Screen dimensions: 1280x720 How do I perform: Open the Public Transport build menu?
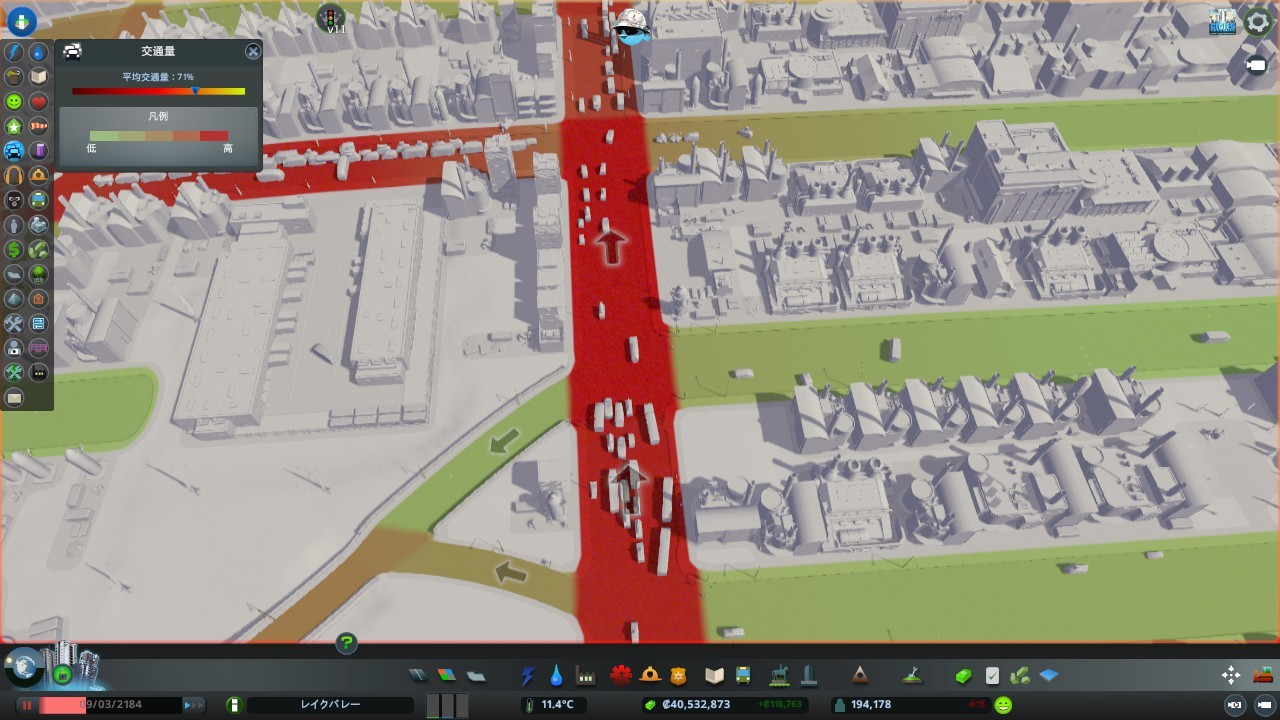(743, 676)
